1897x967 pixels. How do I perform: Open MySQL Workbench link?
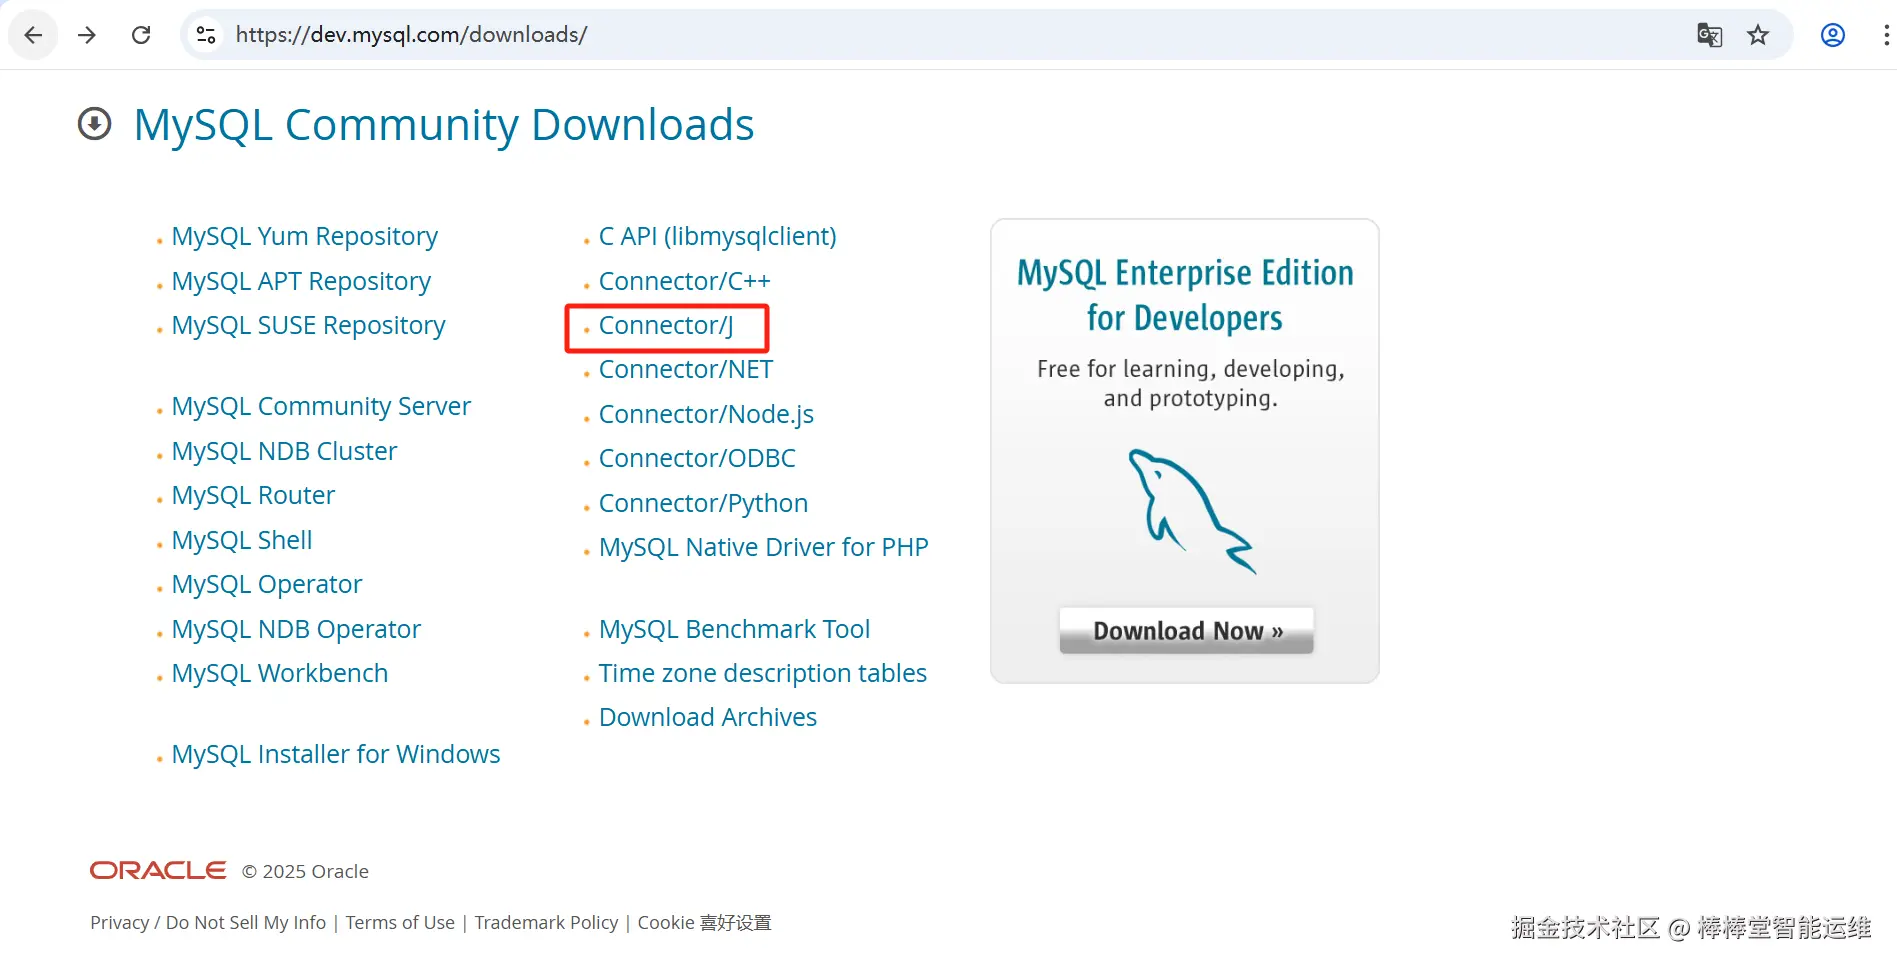(x=280, y=673)
